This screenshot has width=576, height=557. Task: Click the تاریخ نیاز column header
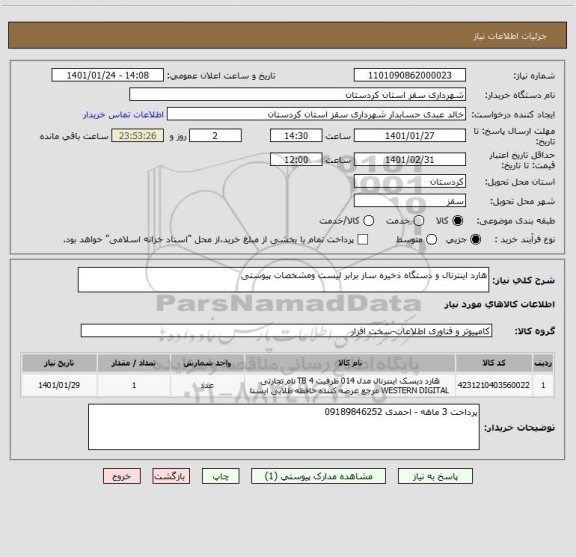coord(59,363)
